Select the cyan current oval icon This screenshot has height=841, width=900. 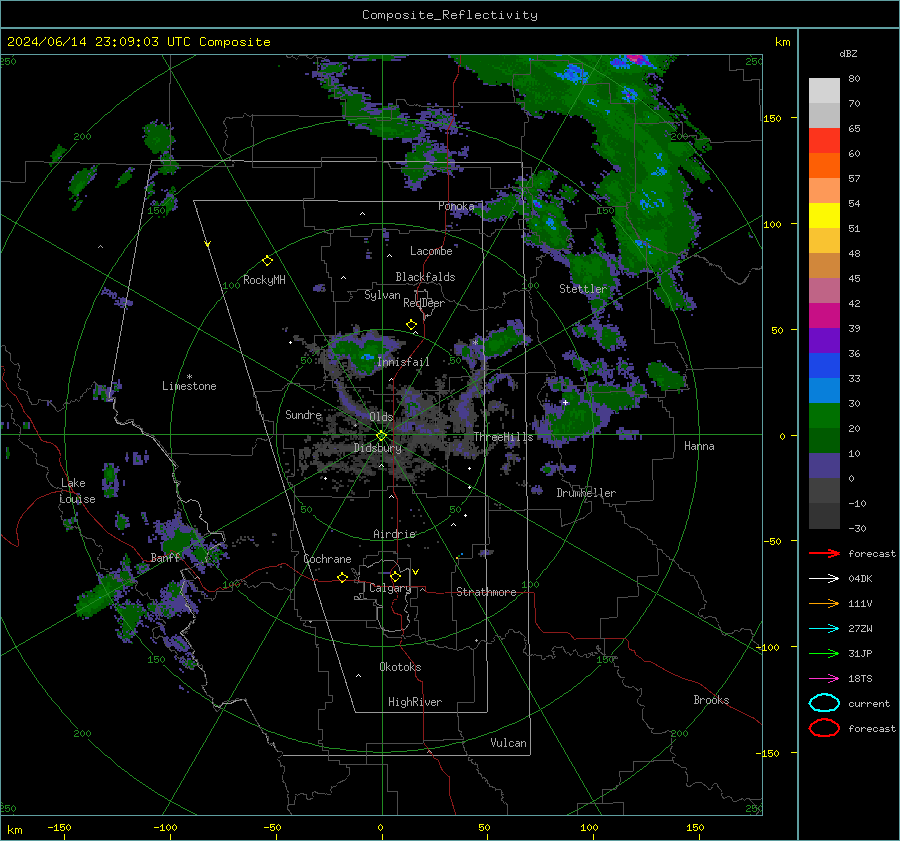[824, 703]
